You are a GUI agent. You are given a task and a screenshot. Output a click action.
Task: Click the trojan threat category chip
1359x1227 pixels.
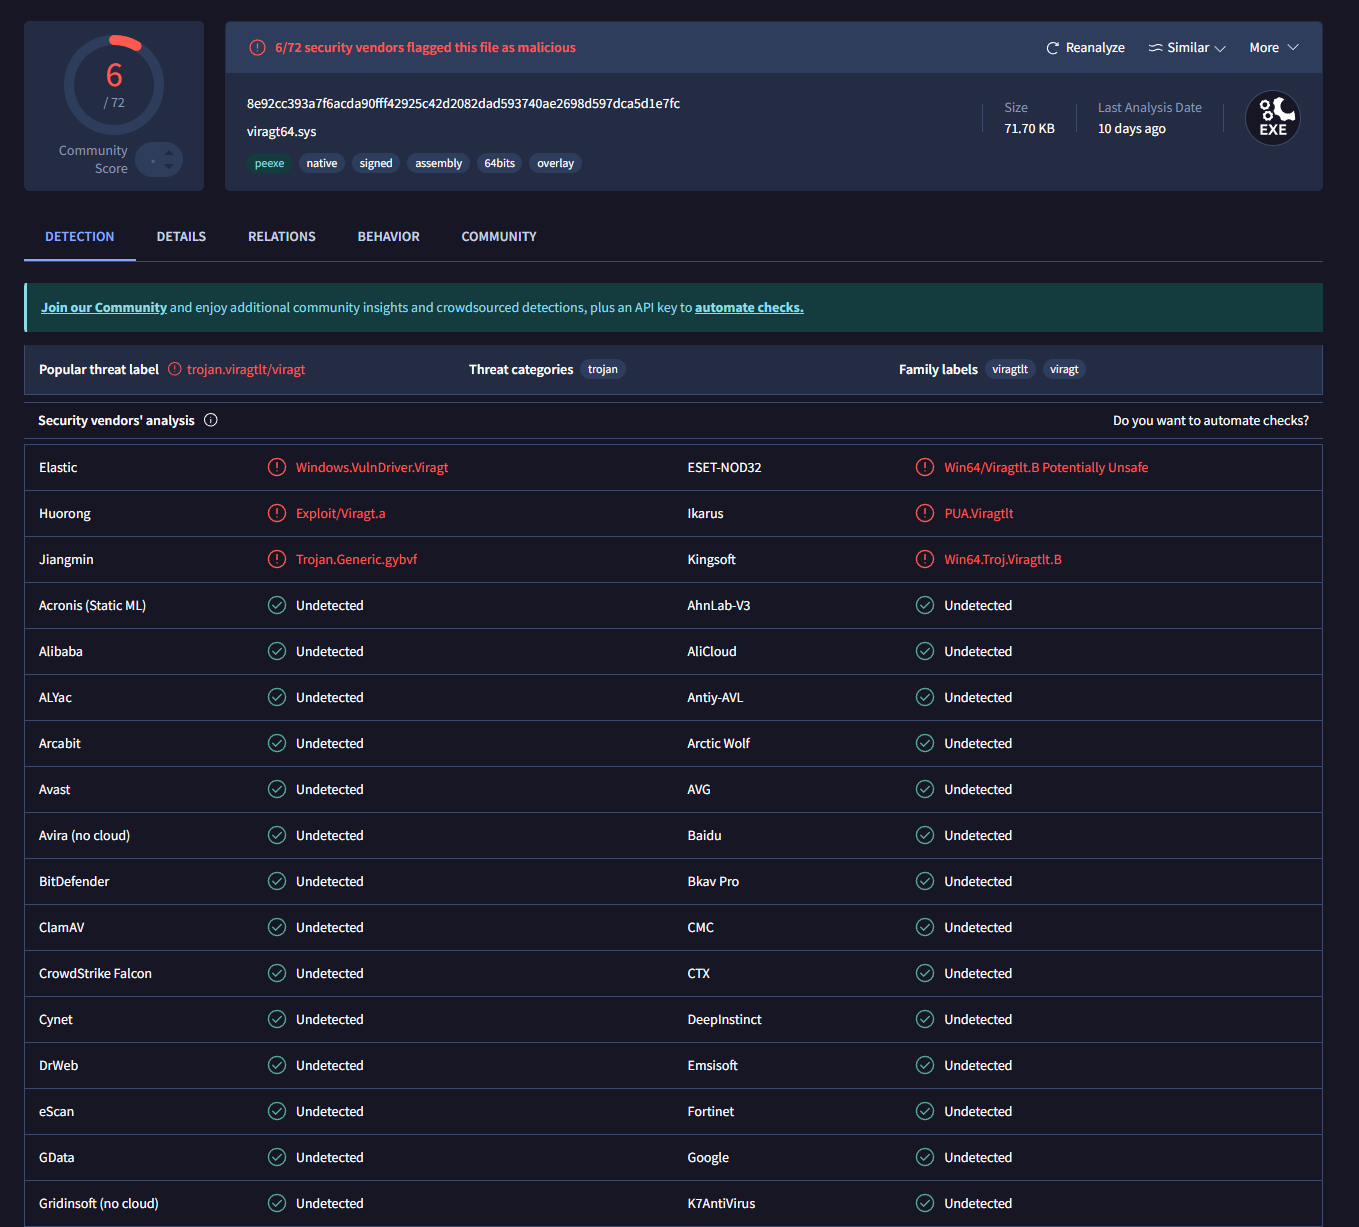point(603,370)
